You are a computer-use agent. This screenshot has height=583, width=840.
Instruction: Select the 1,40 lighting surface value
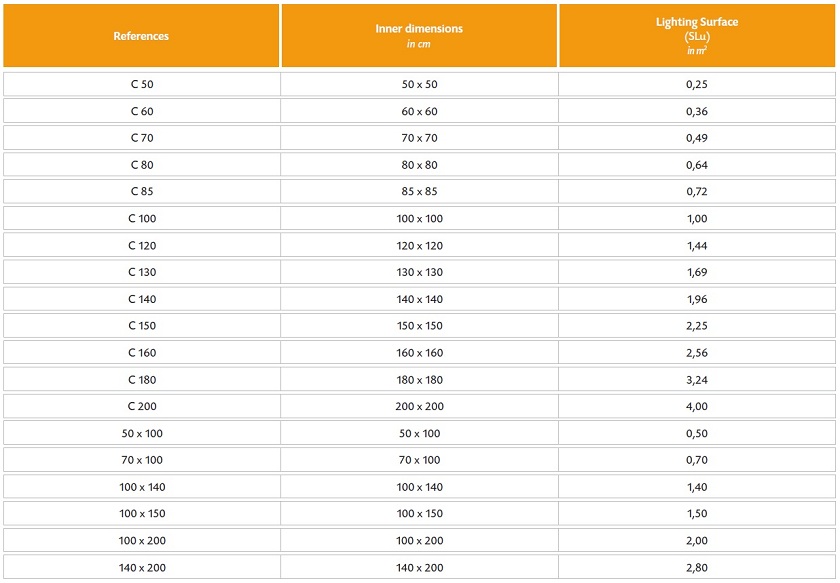point(697,487)
